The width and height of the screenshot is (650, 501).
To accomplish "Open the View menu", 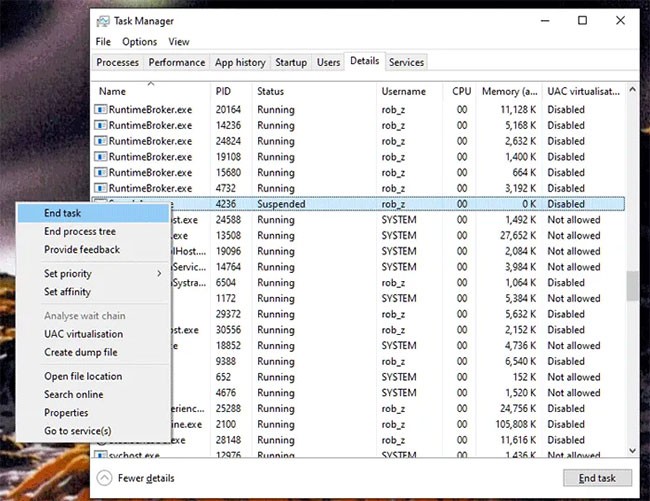I will 178,42.
